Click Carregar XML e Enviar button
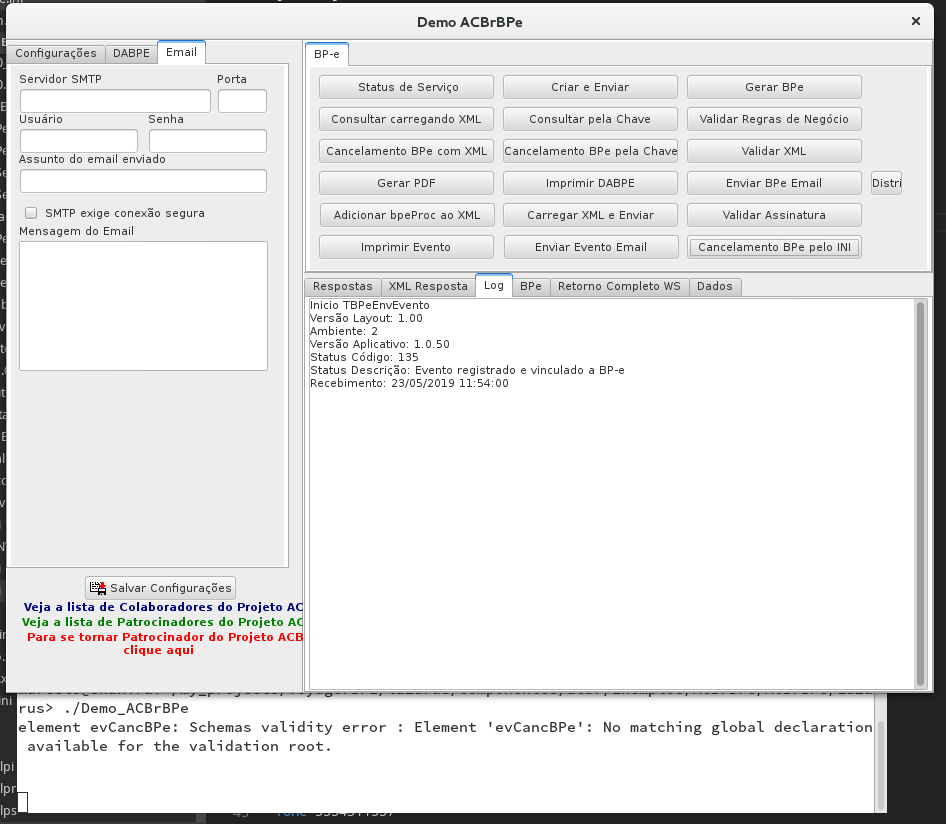This screenshot has height=824, width=946. (590, 215)
